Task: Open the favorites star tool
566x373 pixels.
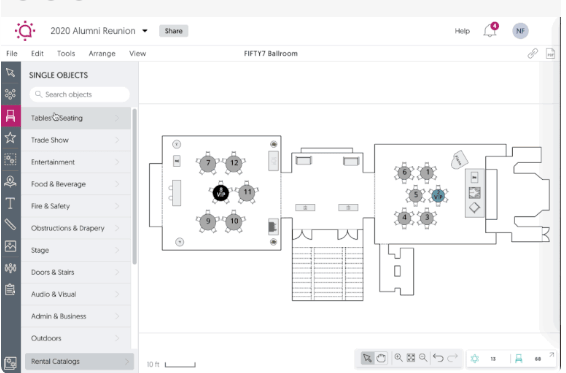Action: pos(10,138)
